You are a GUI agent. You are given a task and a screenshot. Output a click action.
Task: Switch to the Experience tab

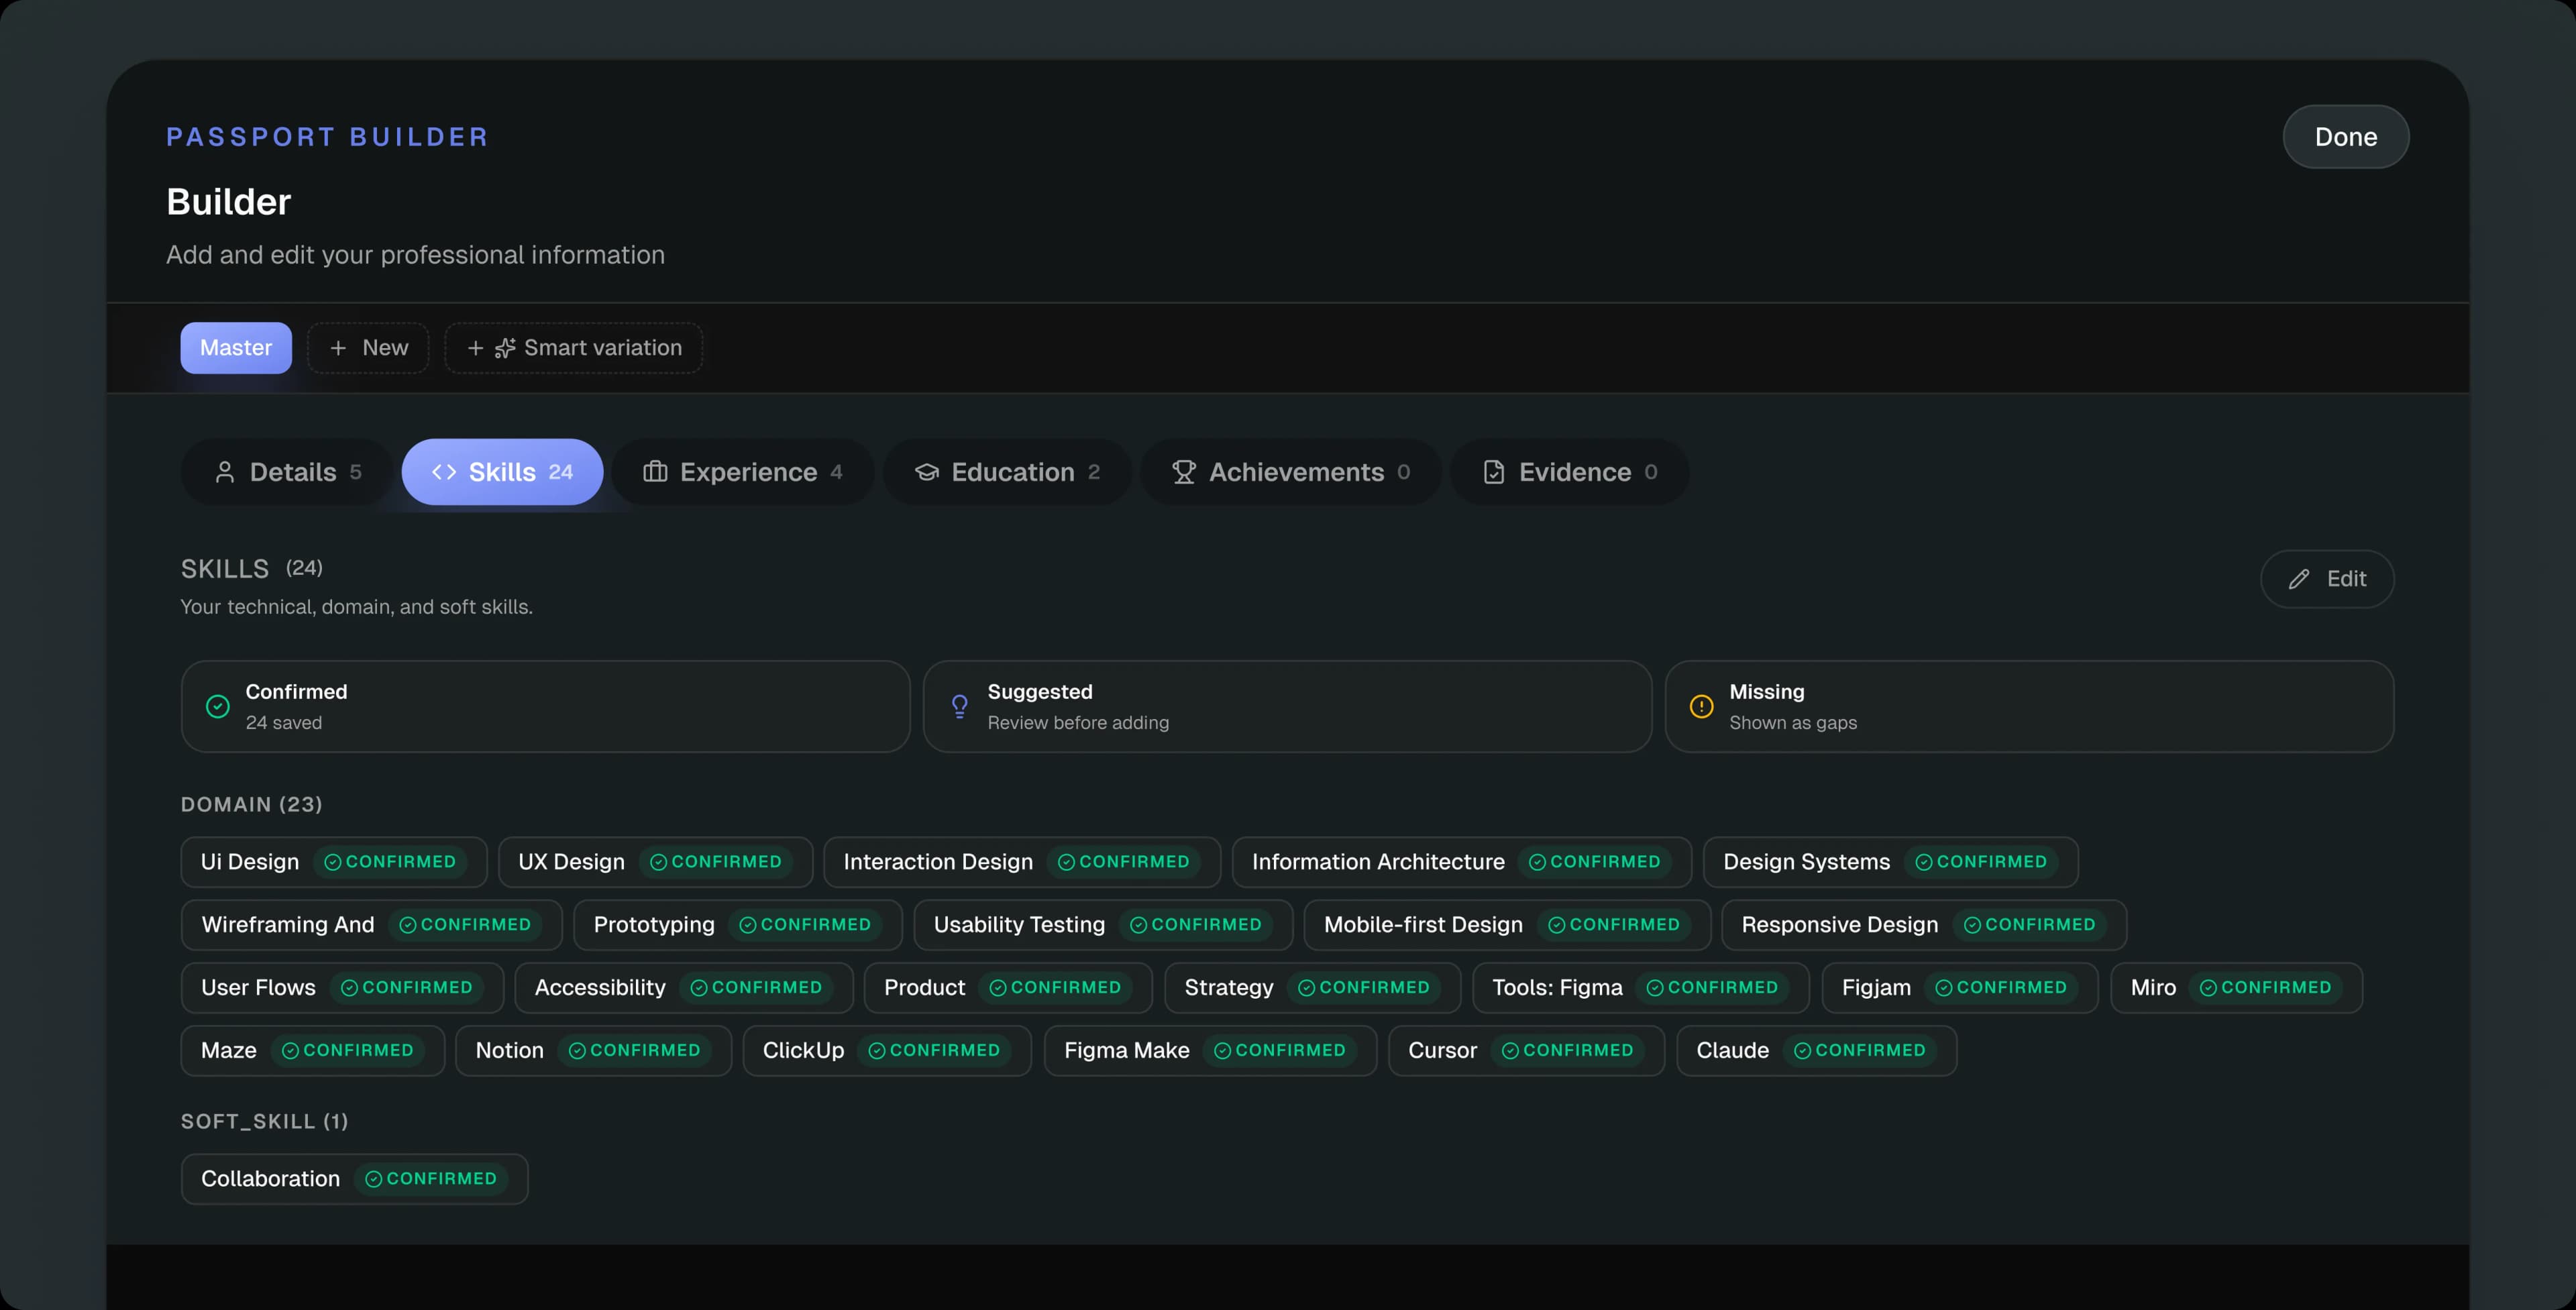coord(742,472)
